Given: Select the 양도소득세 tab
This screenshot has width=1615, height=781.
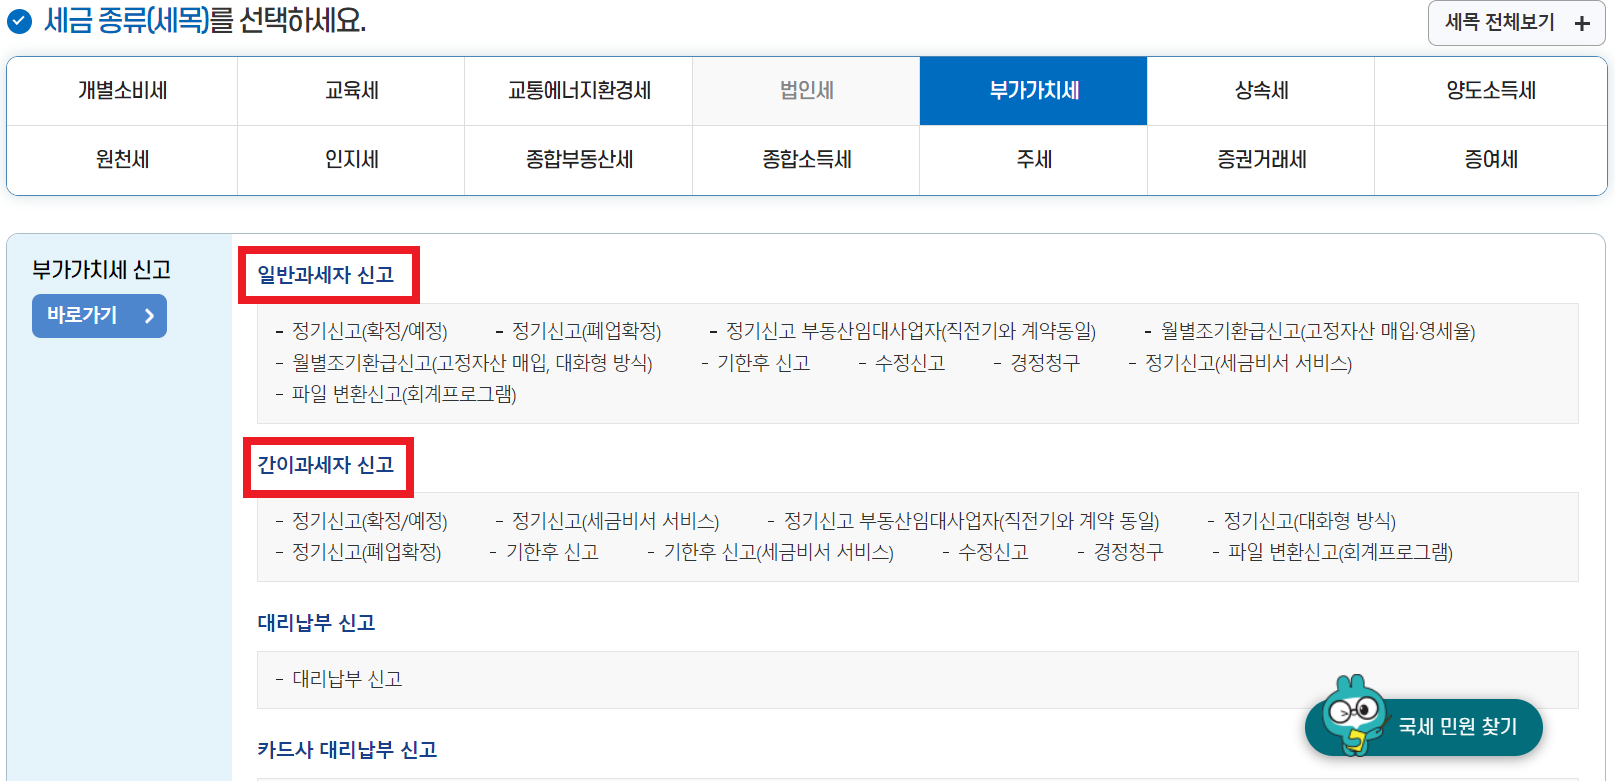Looking at the screenshot, I should click(x=1490, y=91).
